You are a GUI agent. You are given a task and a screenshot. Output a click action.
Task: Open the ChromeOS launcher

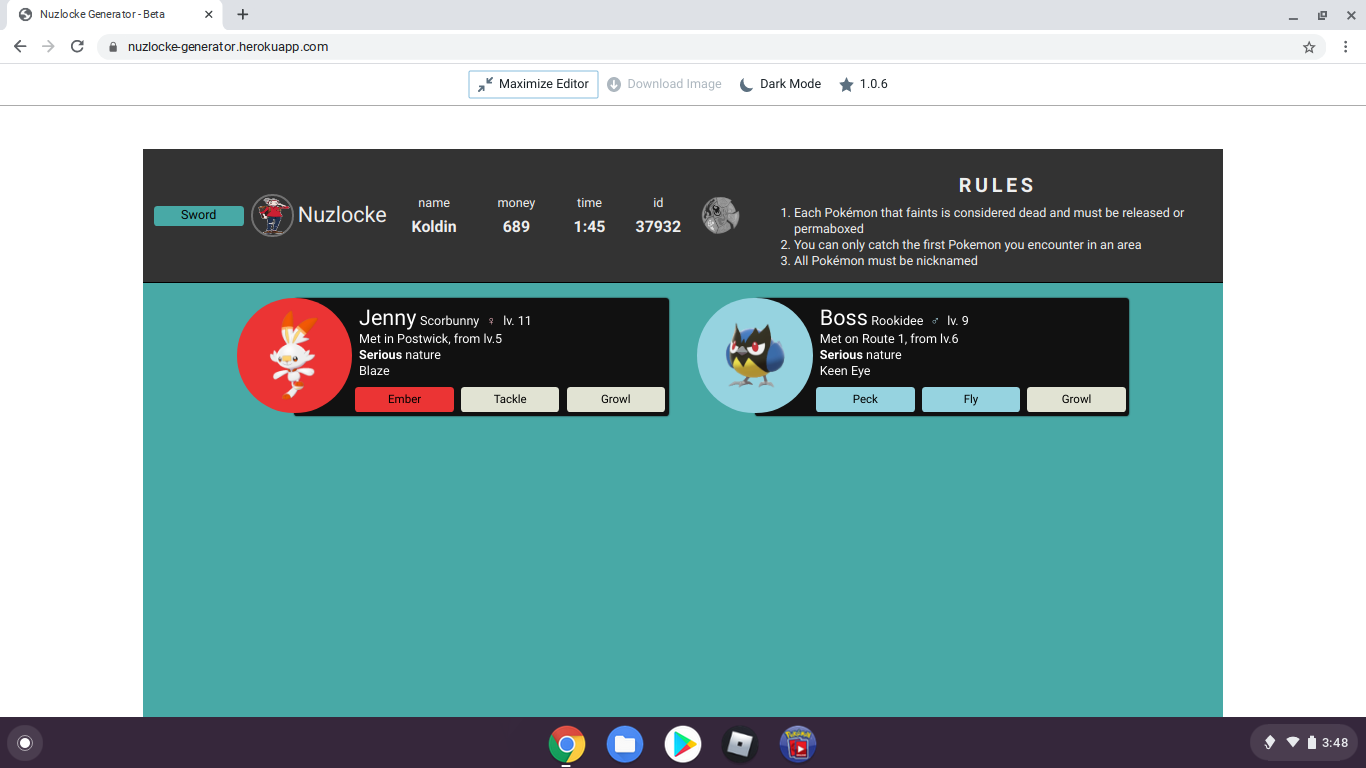tap(25, 743)
